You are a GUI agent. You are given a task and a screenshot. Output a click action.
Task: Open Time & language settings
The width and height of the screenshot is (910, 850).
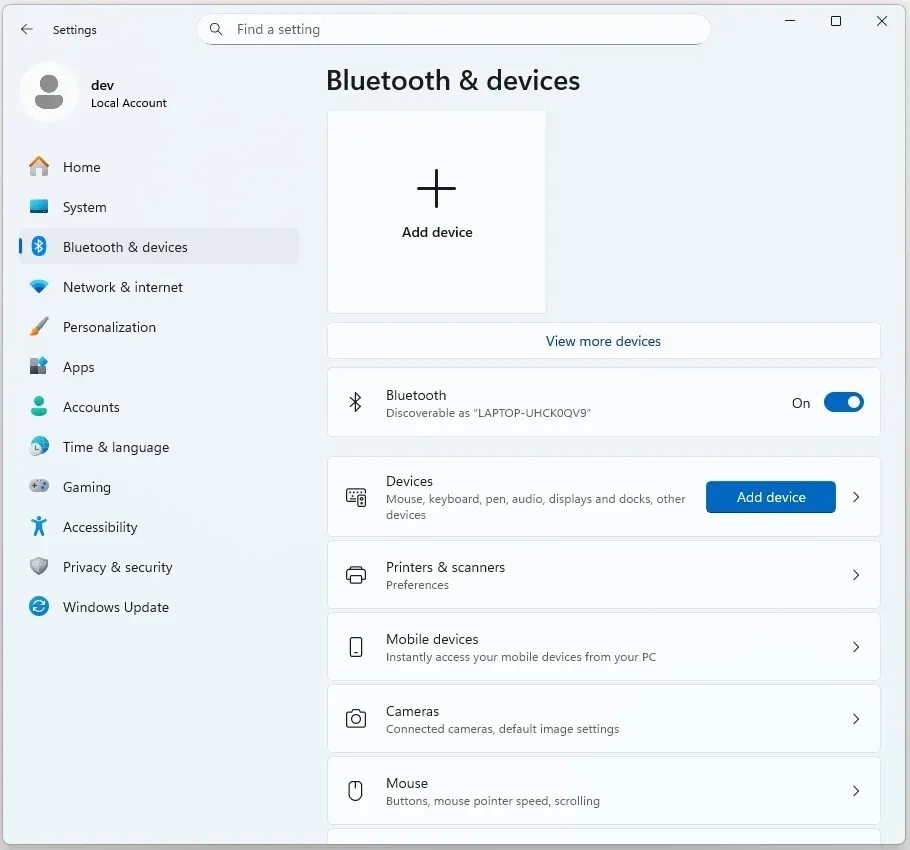pyautogui.click(x=159, y=447)
